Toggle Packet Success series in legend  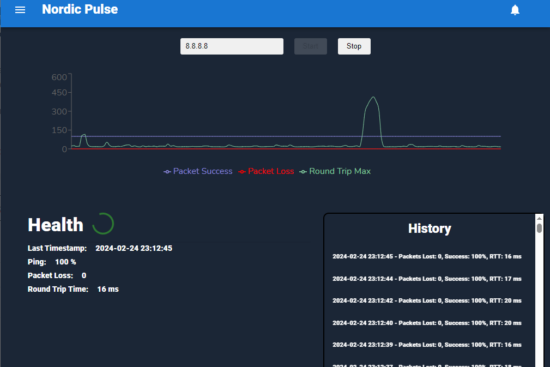pyautogui.click(x=198, y=171)
